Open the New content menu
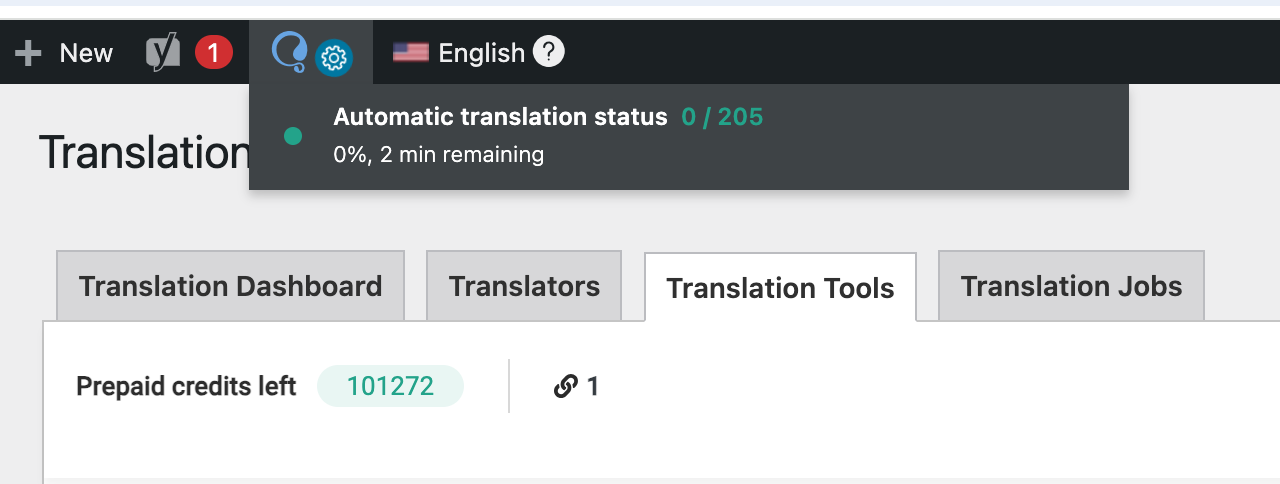Screen dimensions: 1280x484 tap(64, 53)
